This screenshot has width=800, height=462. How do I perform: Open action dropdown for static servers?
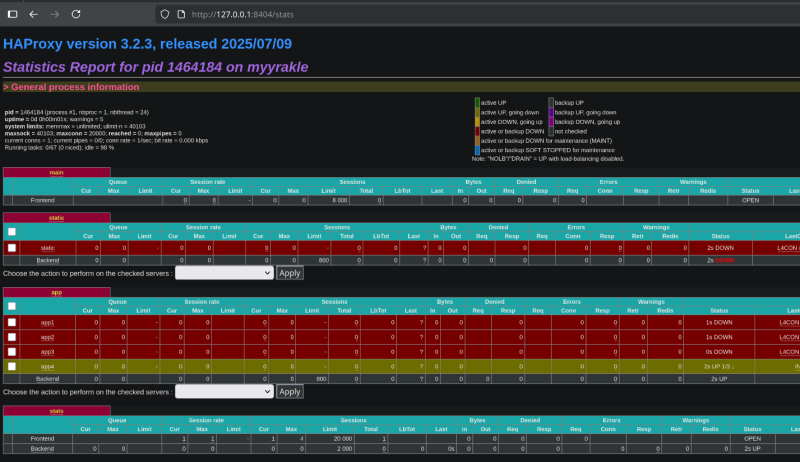pyautogui.click(x=224, y=273)
